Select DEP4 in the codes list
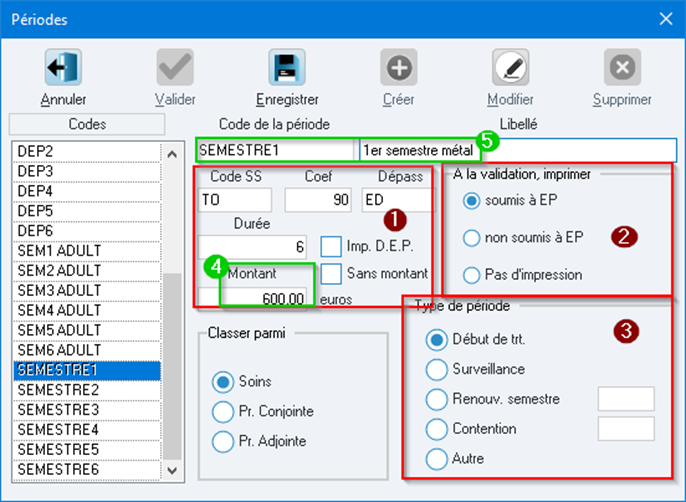 87,192
